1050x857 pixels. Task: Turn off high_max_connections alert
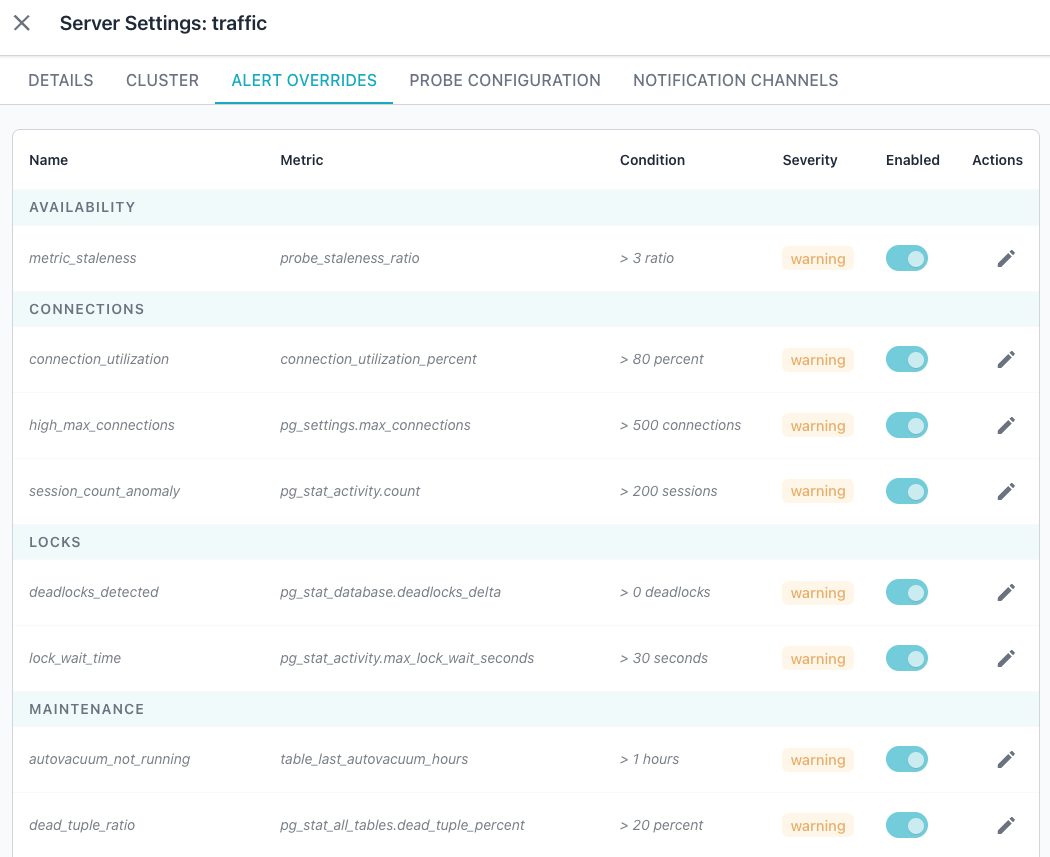[907, 425]
